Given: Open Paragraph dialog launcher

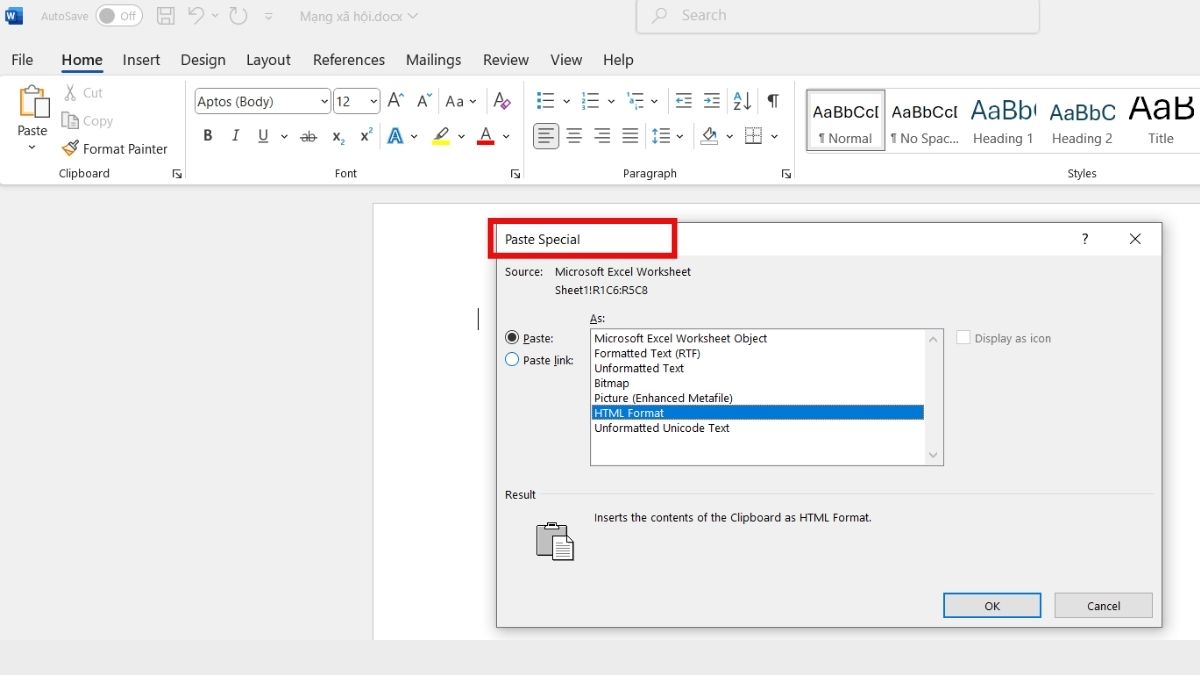Looking at the screenshot, I should [786, 174].
